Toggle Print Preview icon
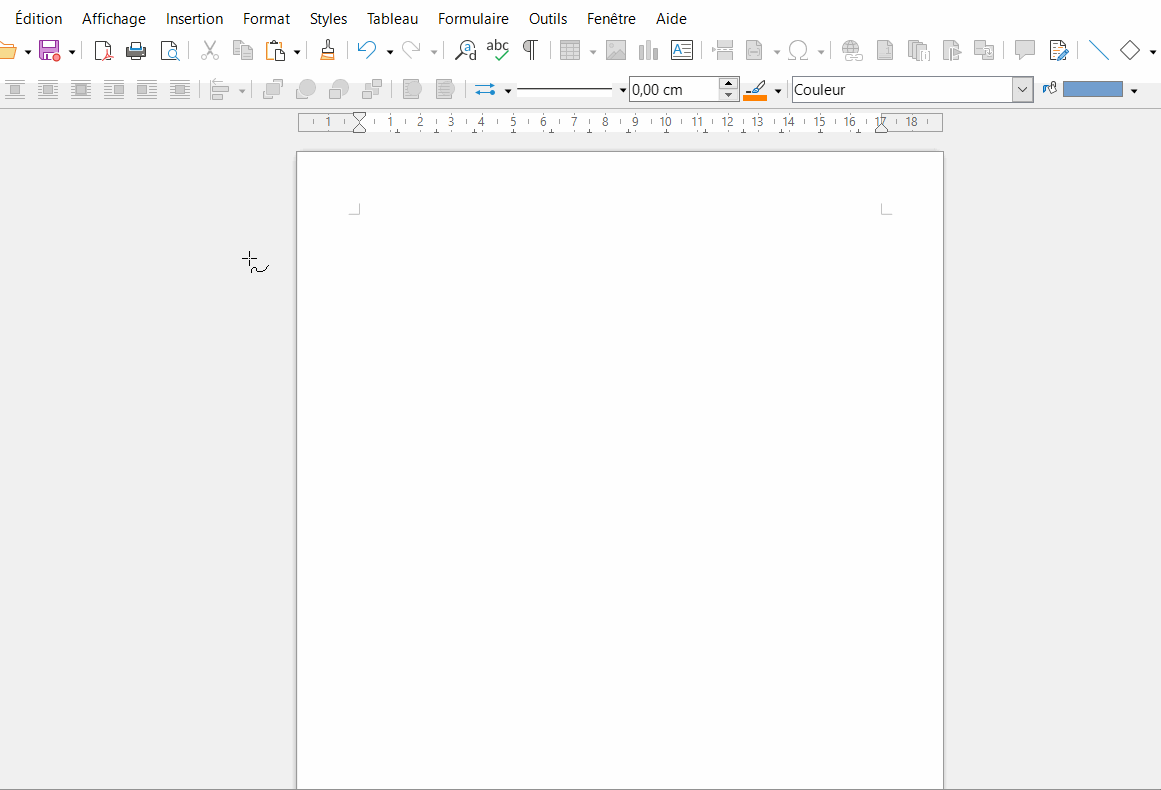The width and height of the screenshot is (1161, 790). (x=170, y=50)
